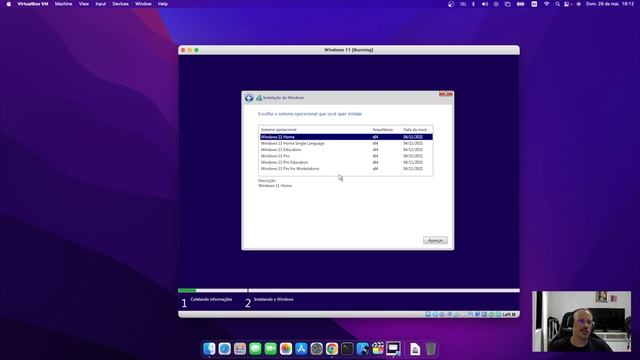The height and width of the screenshot is (360, 640).
Task: Select the Windows 11 Pro row
Action: tap(346, 156)
